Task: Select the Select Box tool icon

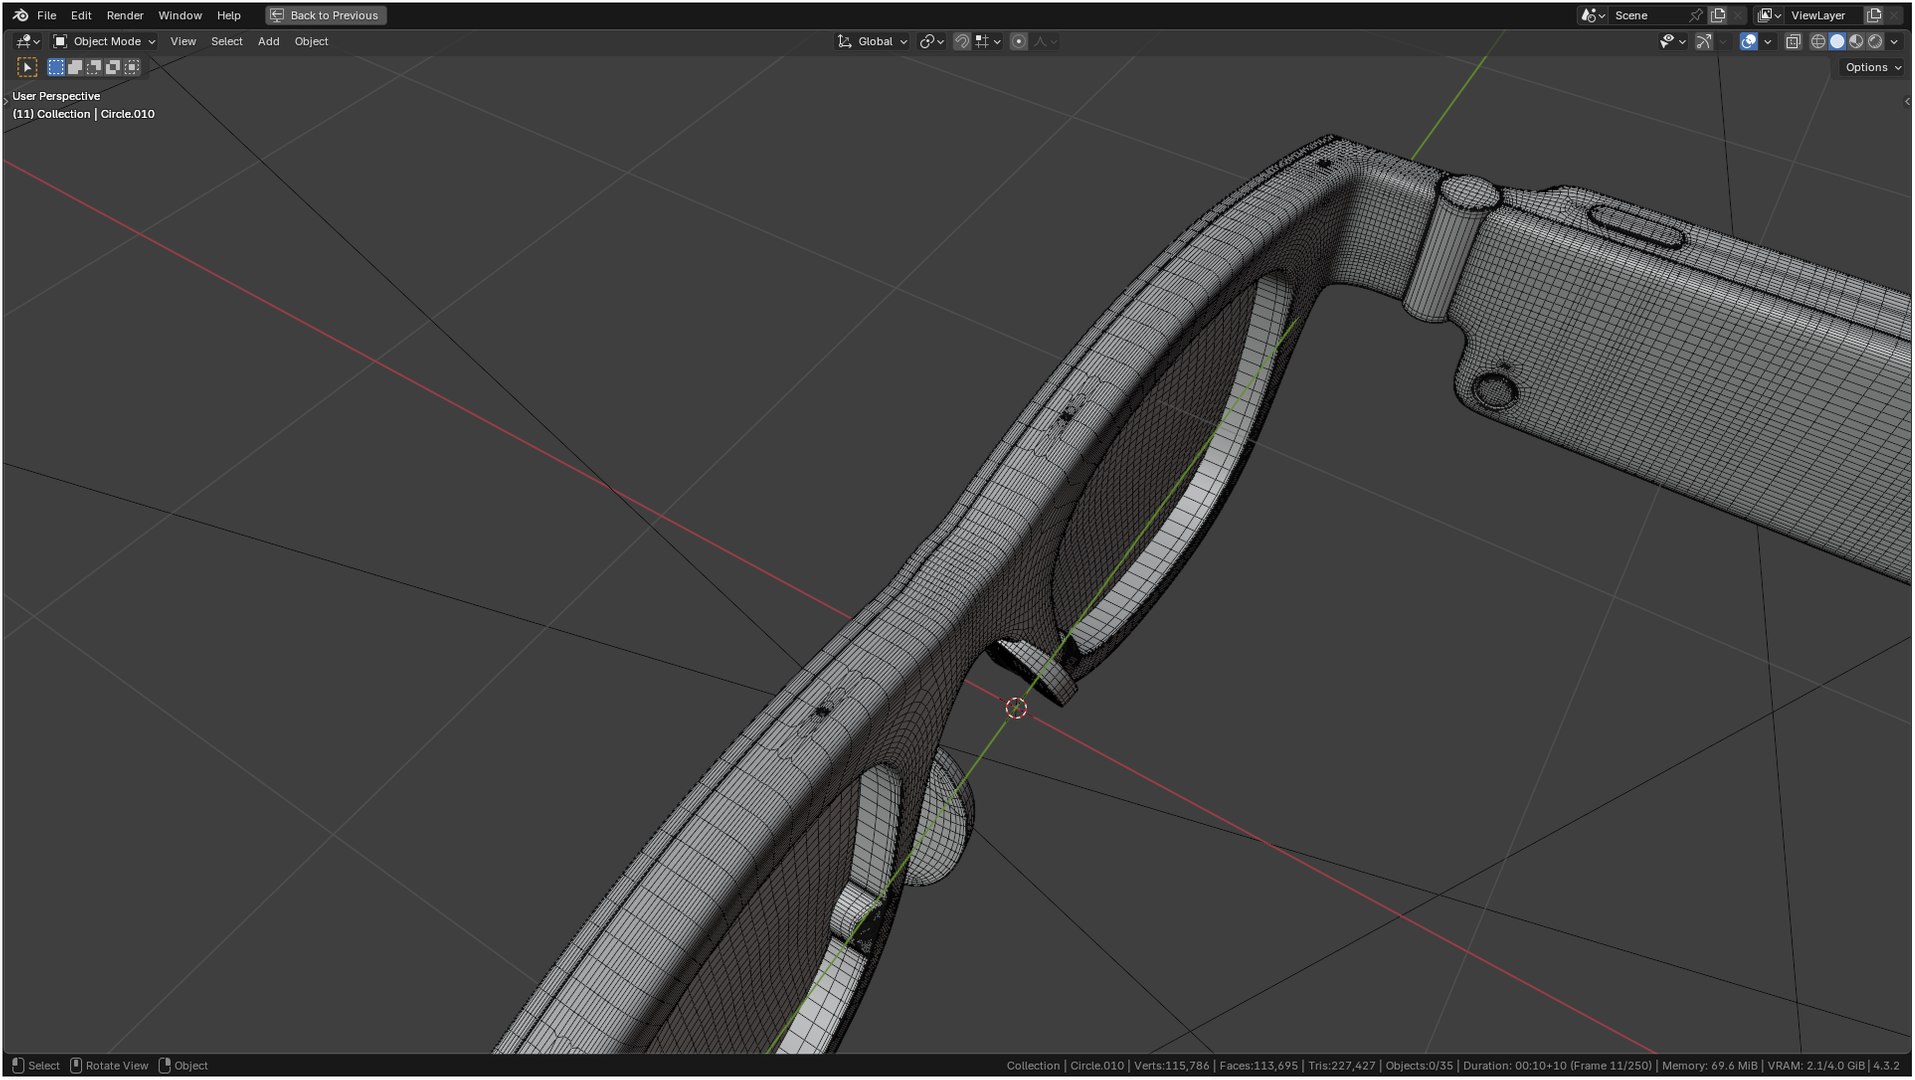Action: tap(27, 67)
